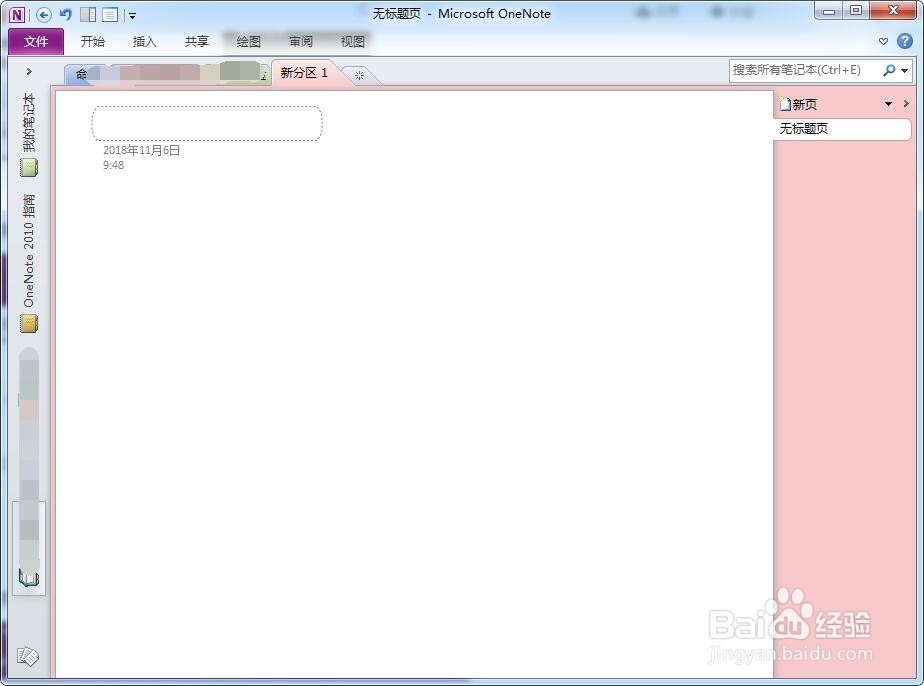Open the blurred notebook with teal book icon
924x686 pixels.
coord(29,548)
